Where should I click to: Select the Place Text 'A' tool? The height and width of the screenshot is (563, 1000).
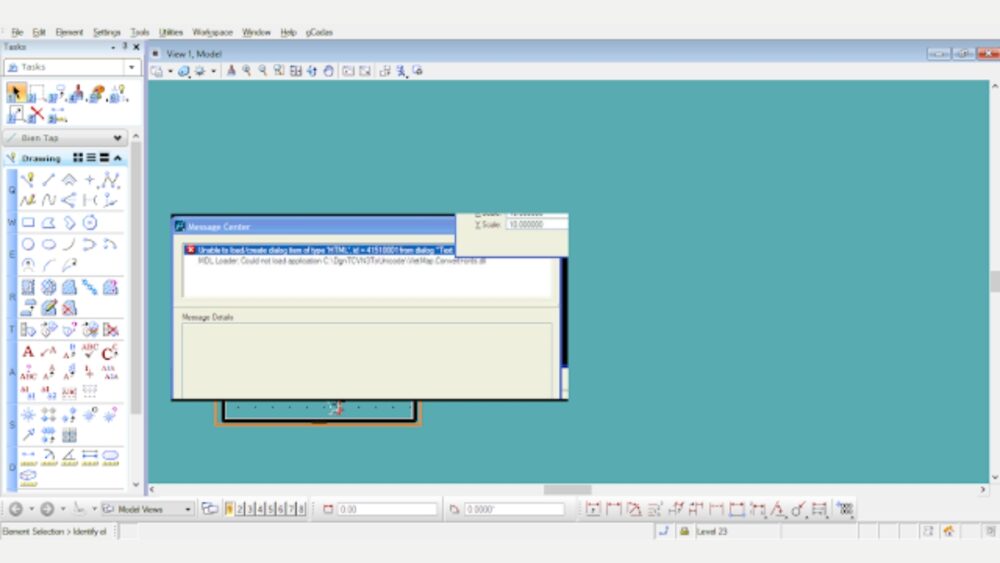coord(28,352)
